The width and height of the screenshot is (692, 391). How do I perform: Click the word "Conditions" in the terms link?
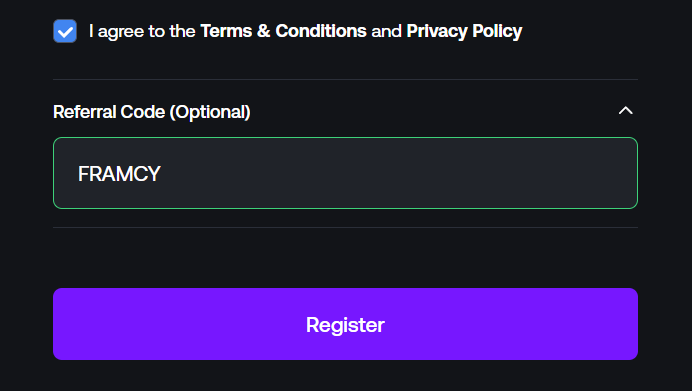coord(321,31)
